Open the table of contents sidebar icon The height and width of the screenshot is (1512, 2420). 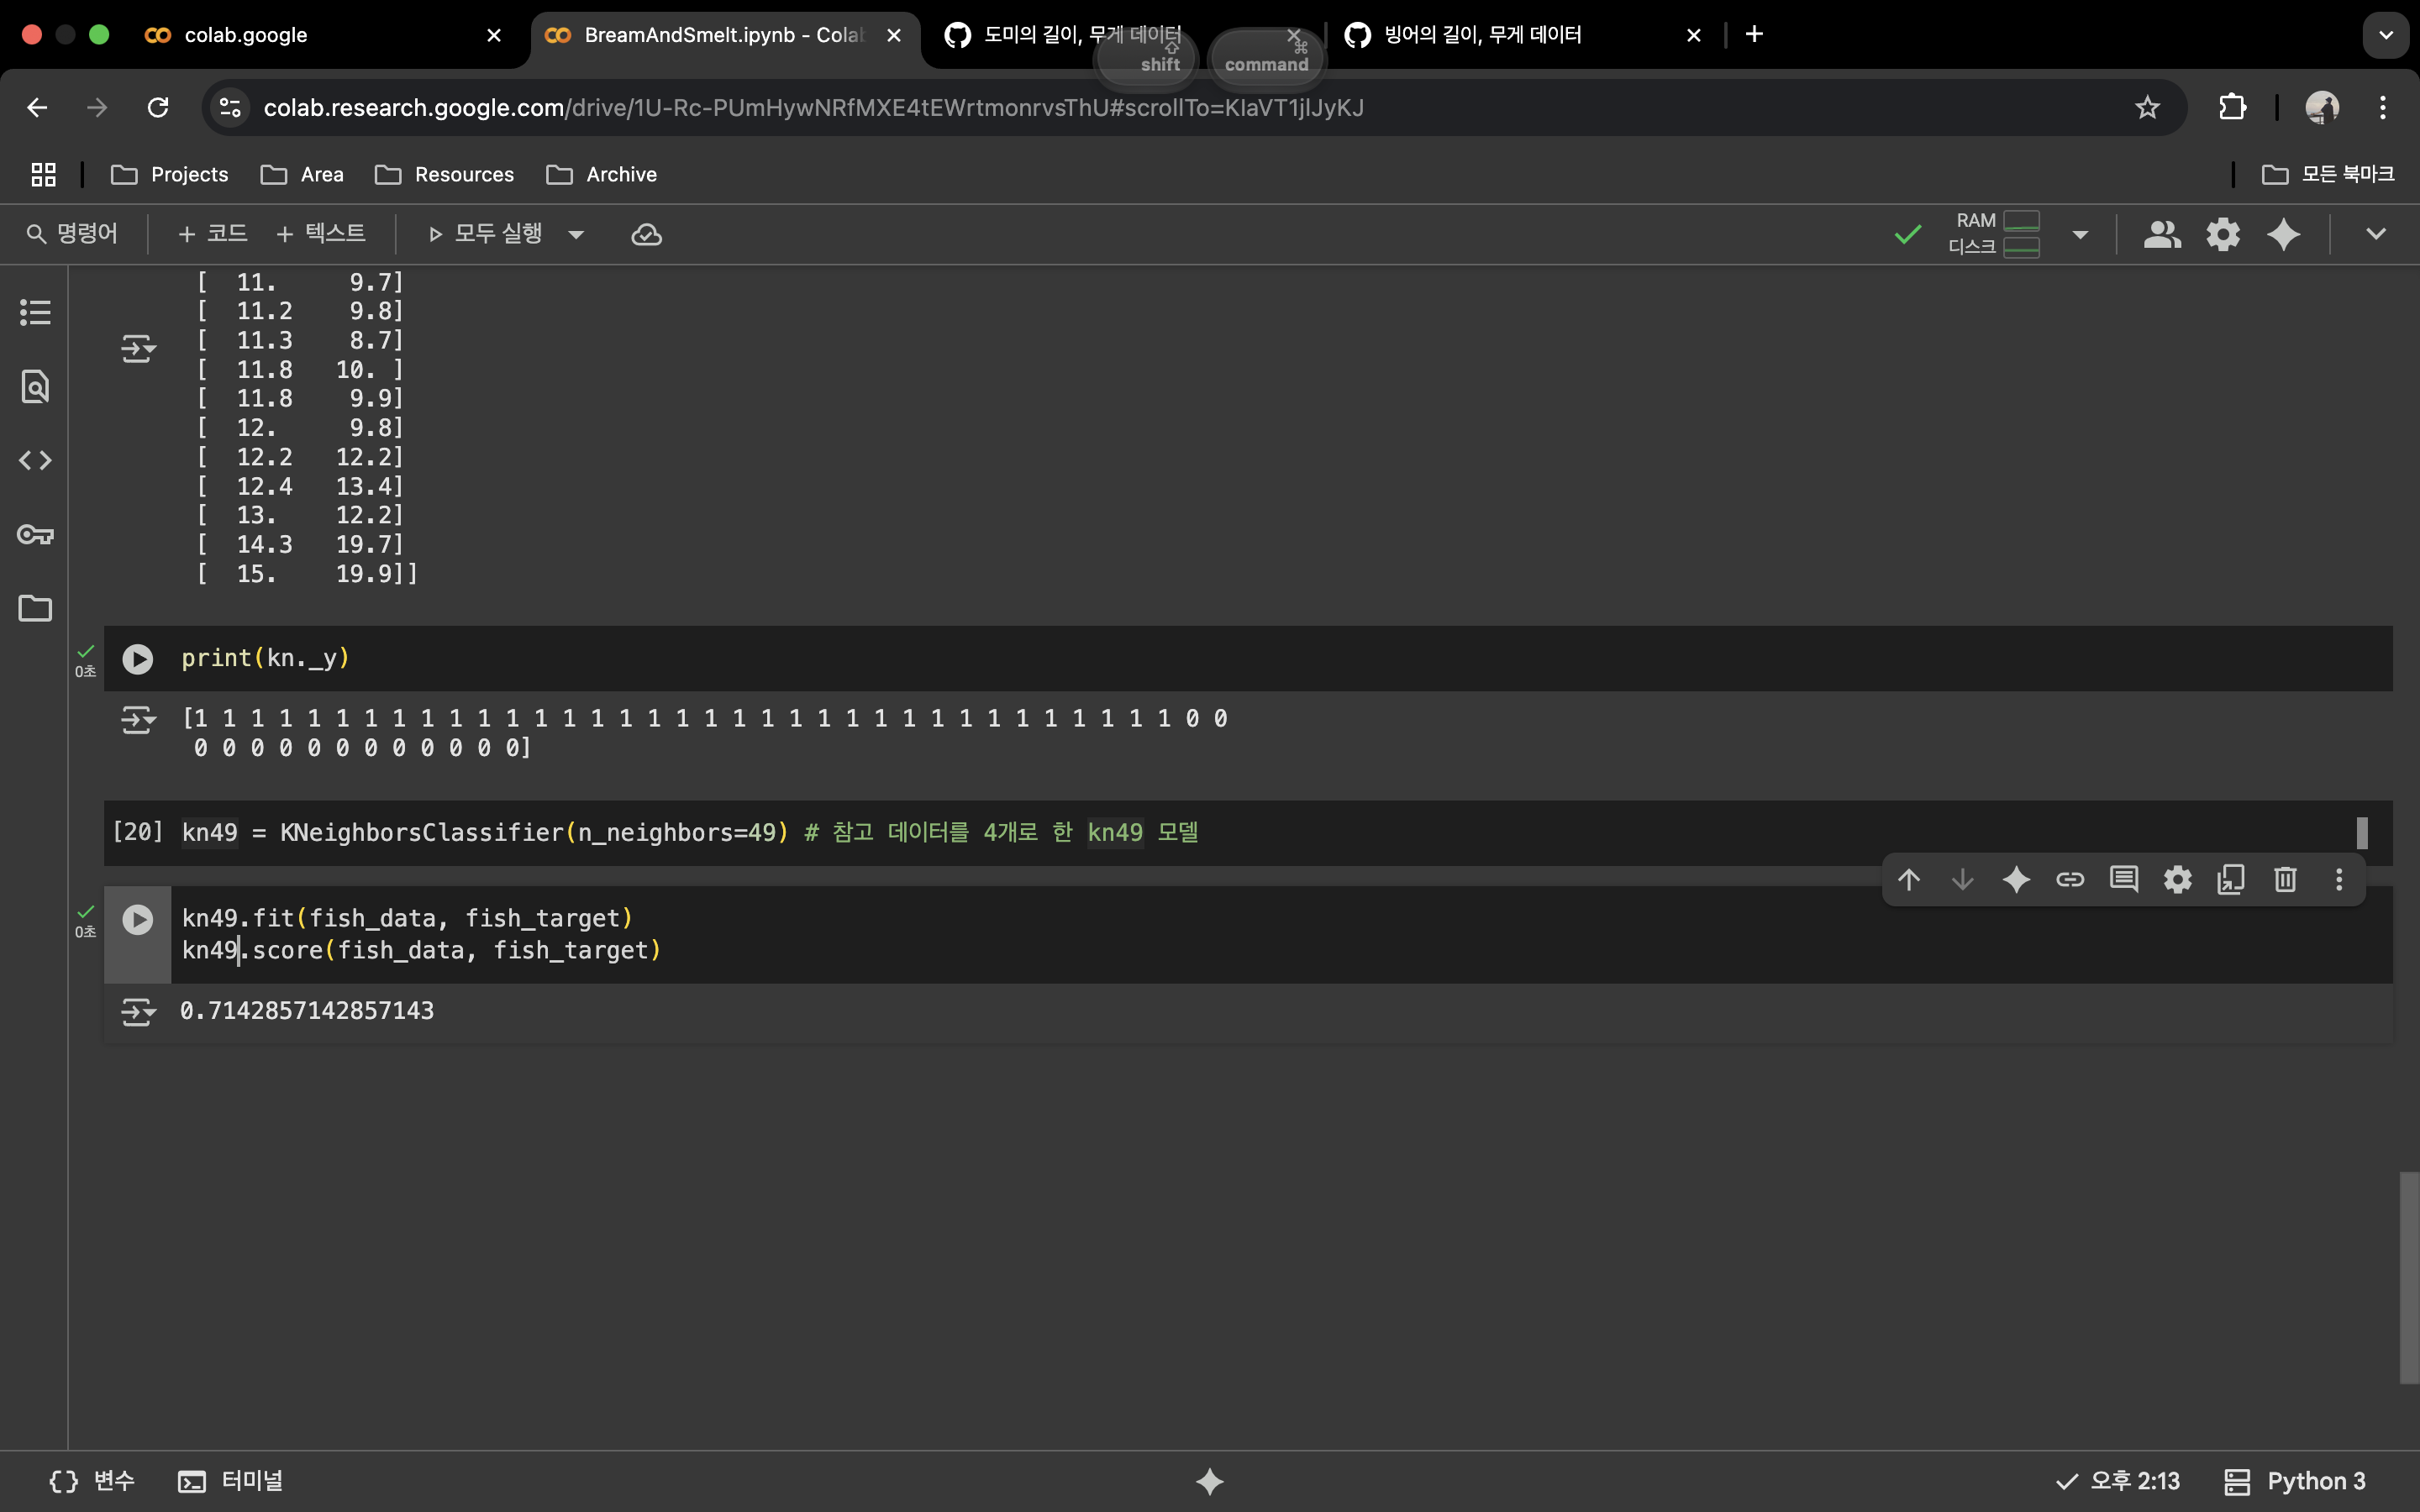(x=35, y=312)
